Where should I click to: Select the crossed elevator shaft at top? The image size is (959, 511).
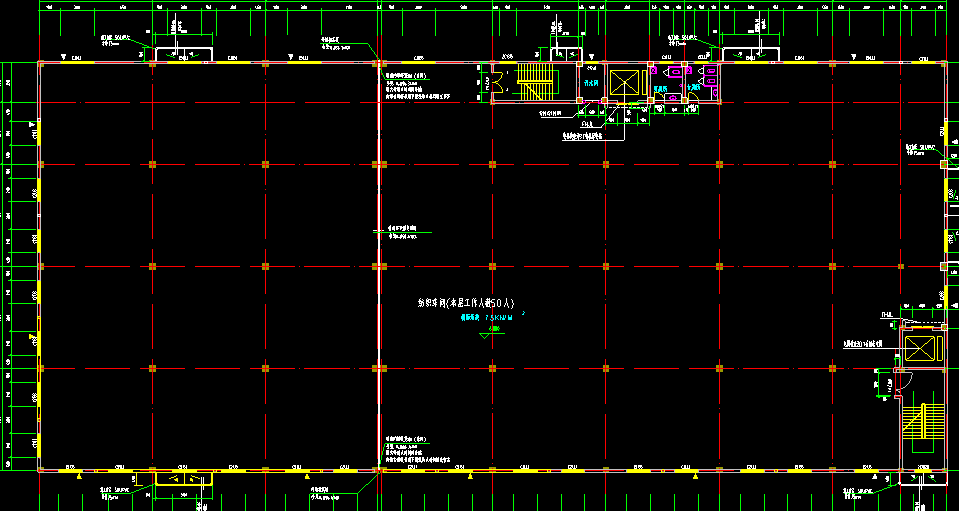[x=624, y=82]
